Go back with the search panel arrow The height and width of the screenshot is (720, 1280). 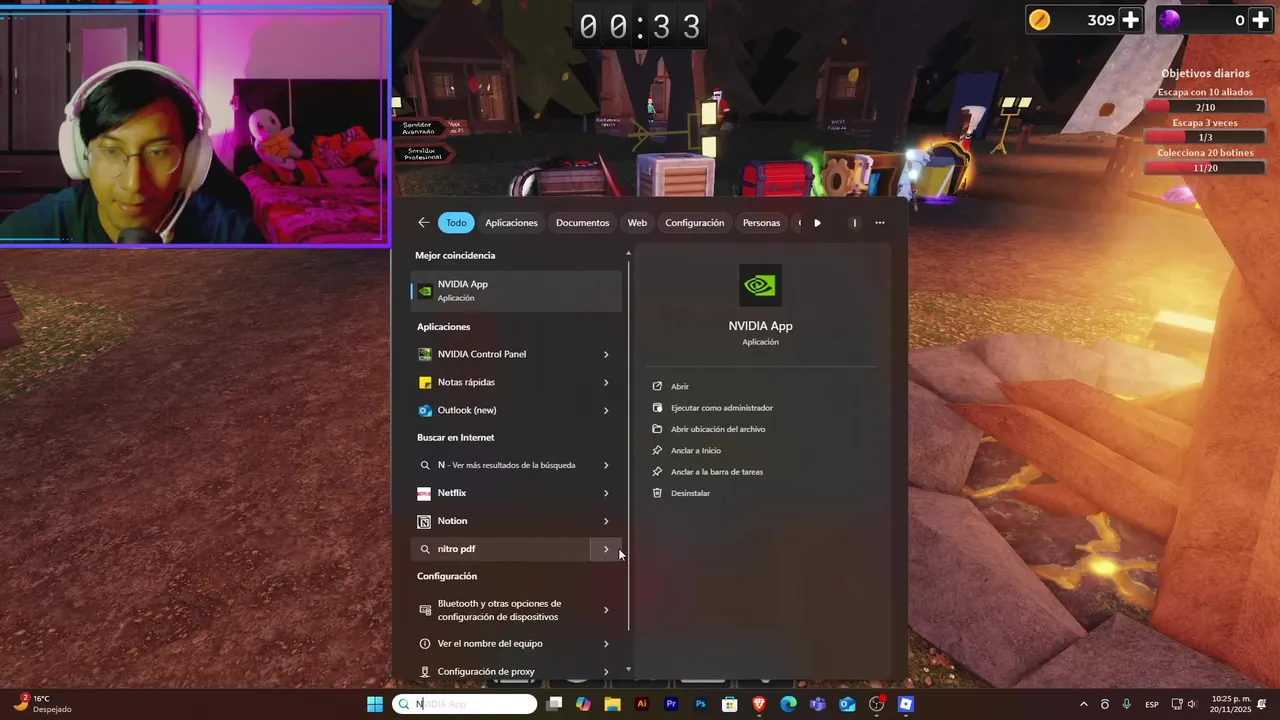pyautogui.click(x=424, y=223)
